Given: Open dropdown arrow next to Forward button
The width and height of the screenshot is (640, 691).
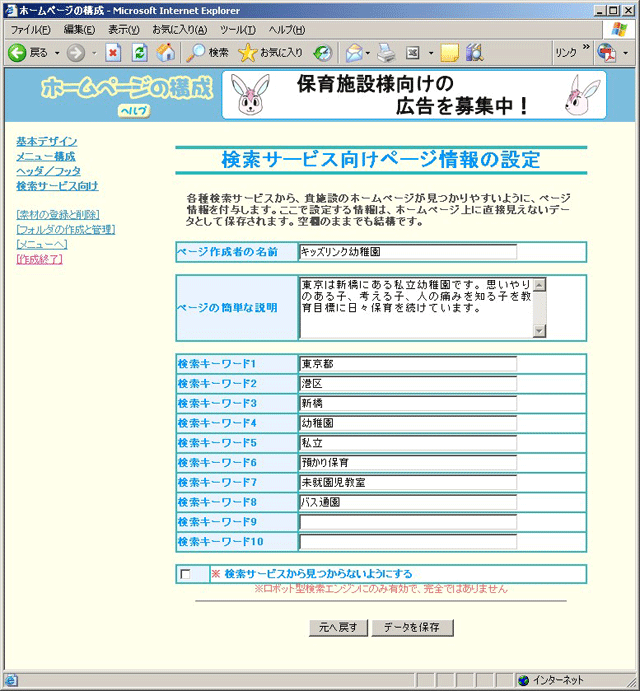Looking at the screenshot, I should pos(94,53).
